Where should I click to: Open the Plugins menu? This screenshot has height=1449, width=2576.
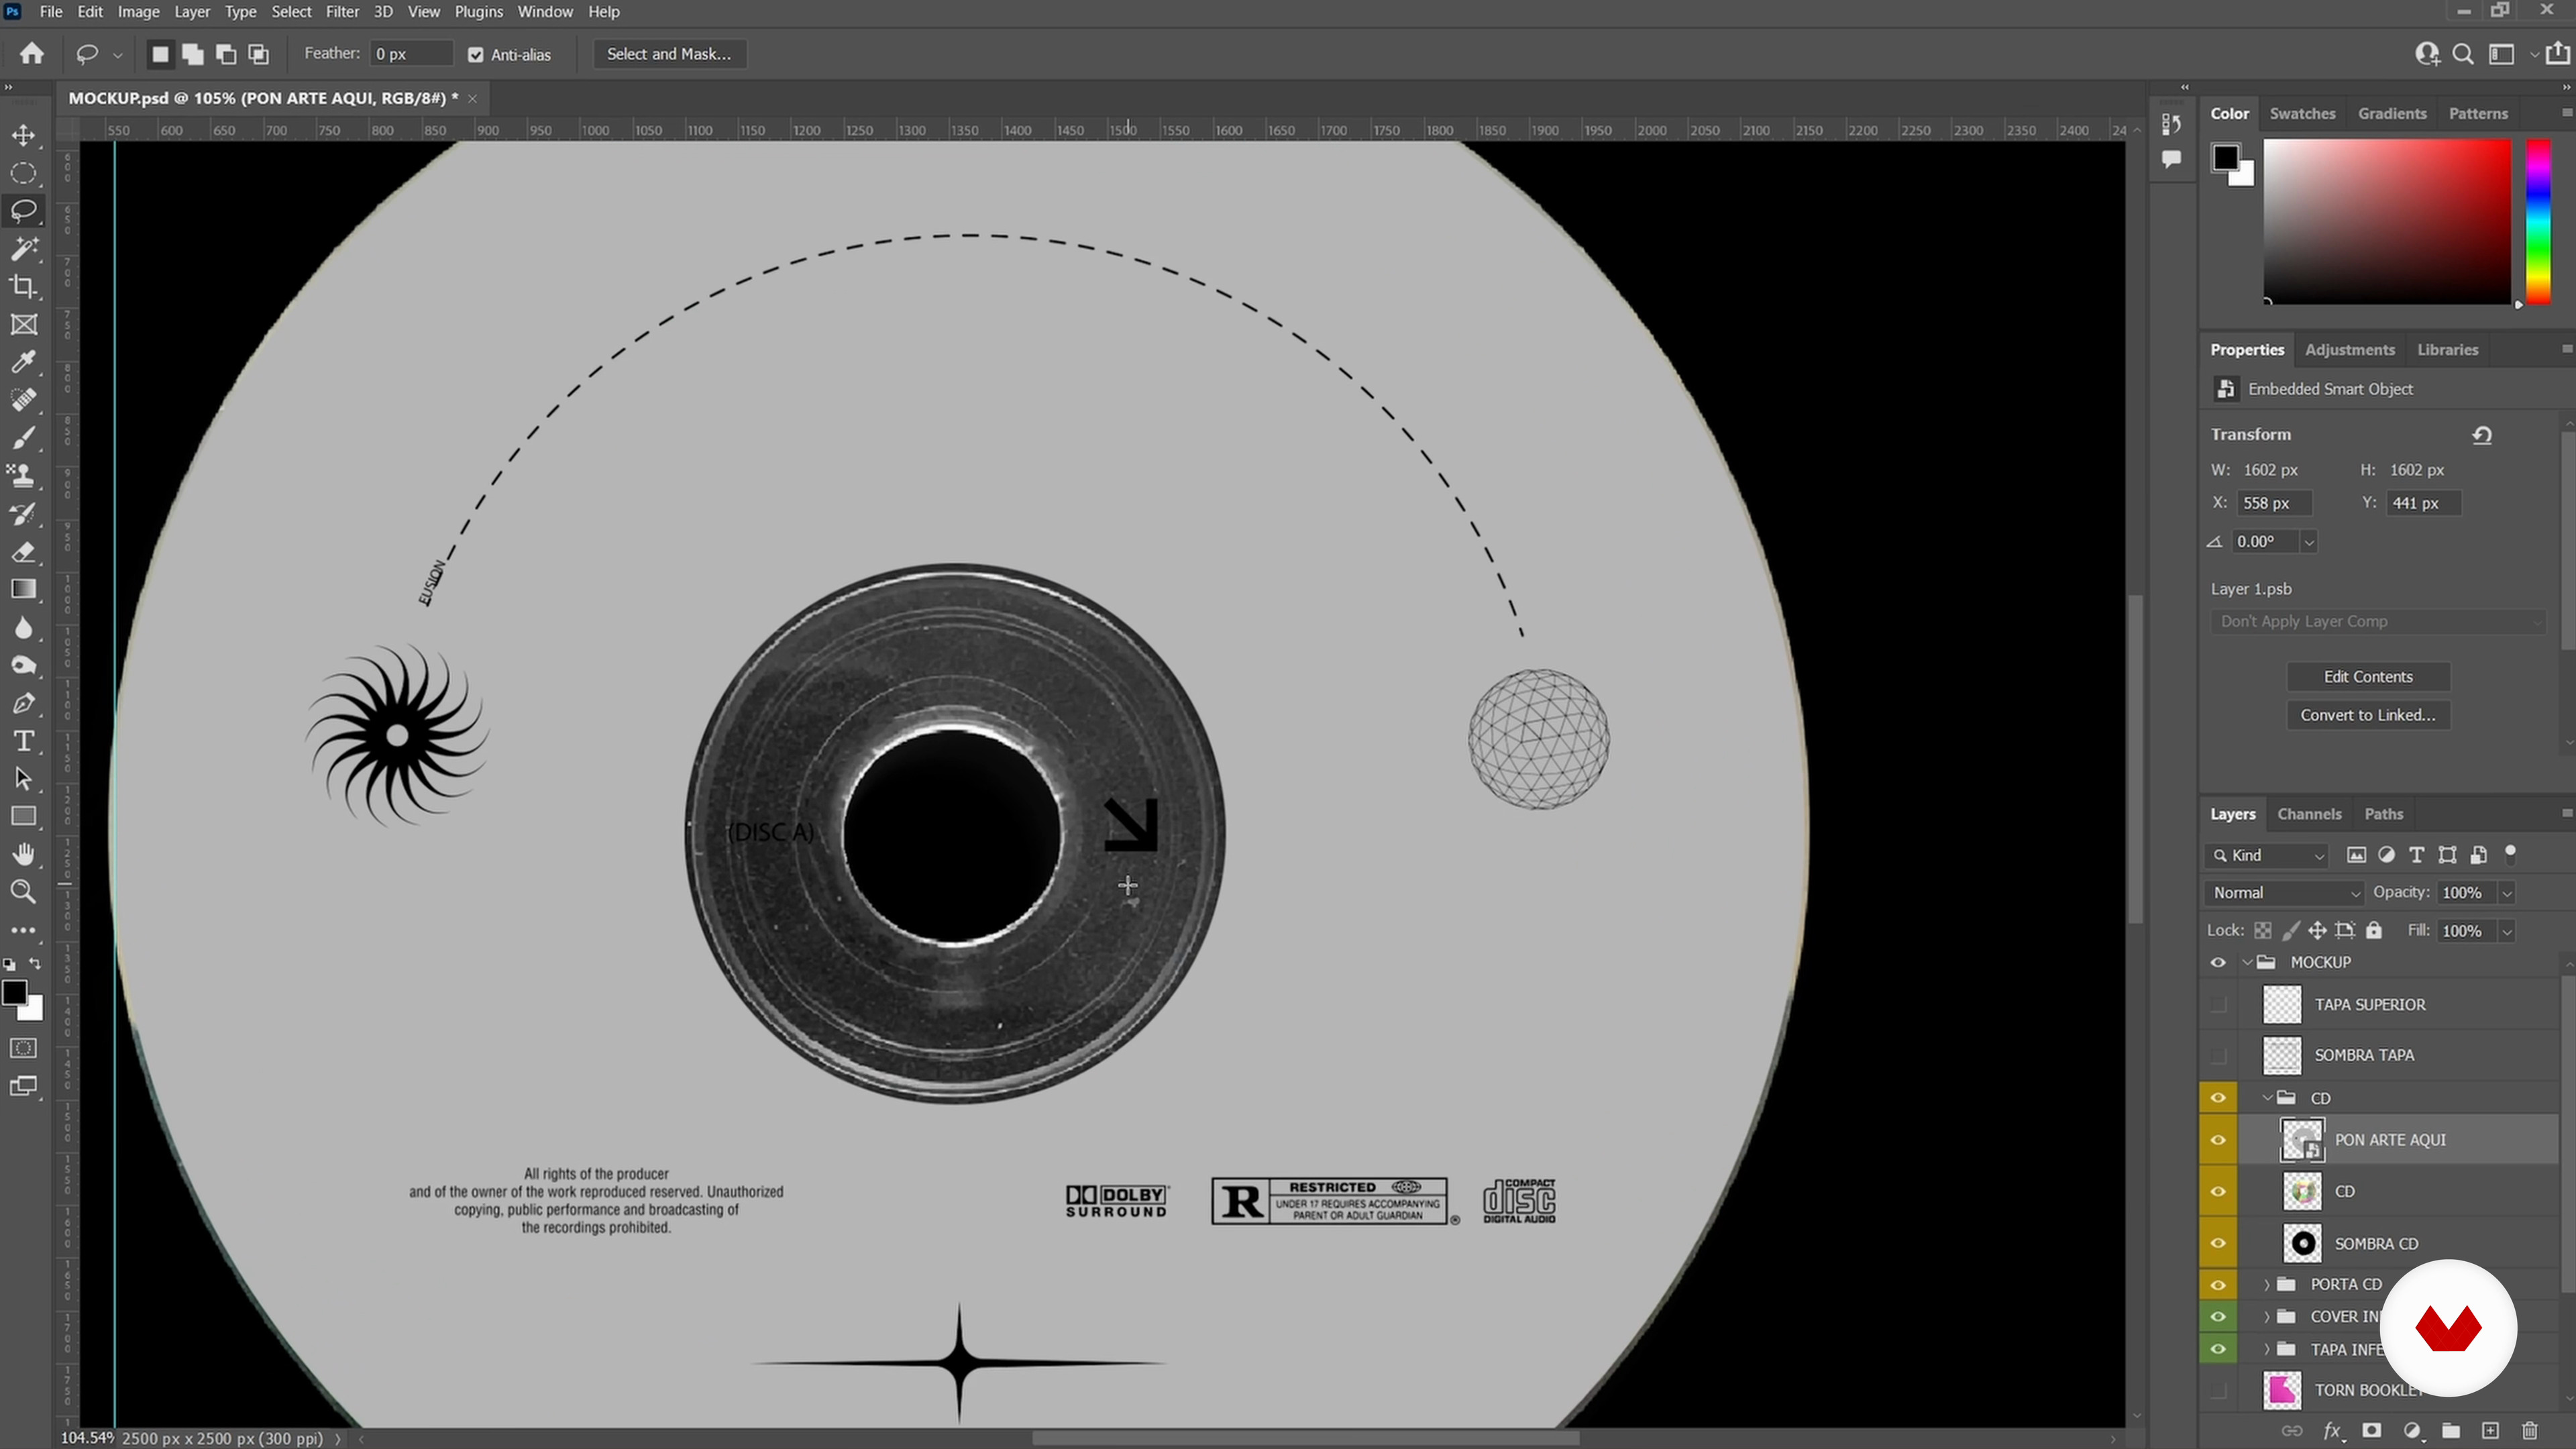478,12
